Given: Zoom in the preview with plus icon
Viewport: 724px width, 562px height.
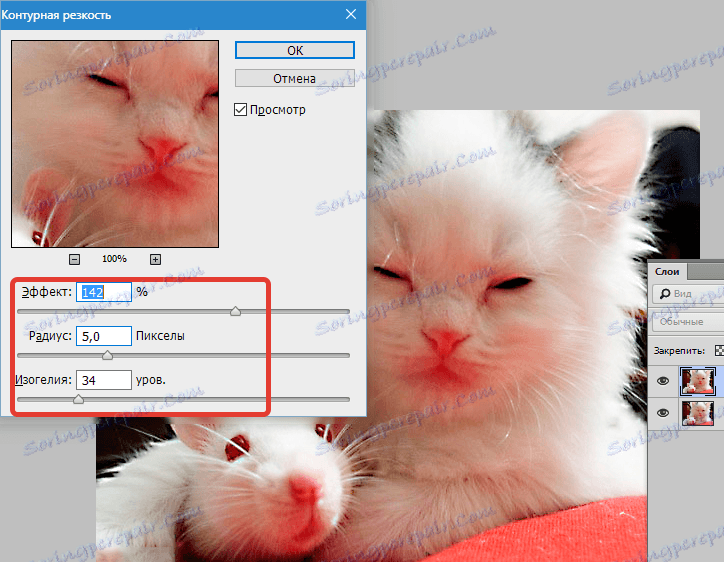Looking at the screenshot, I should coord(155,260).
